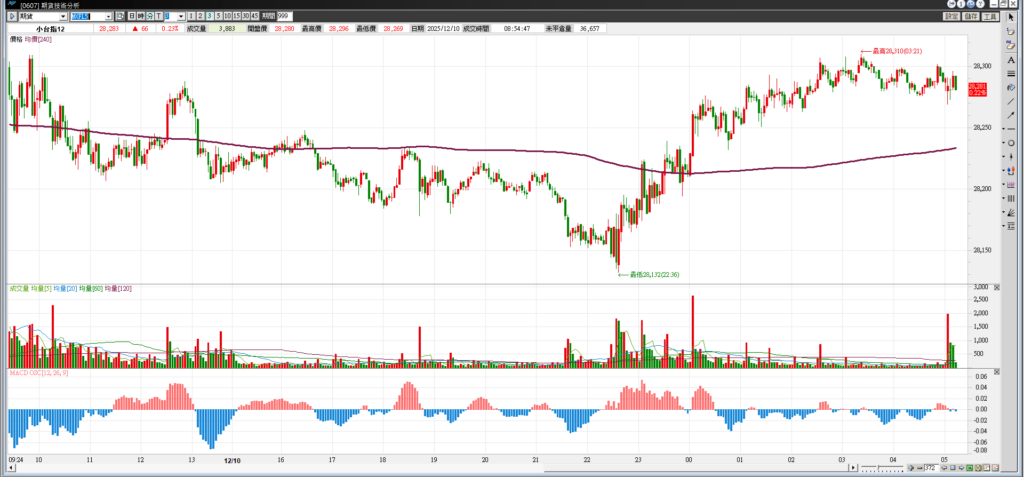Screen dimensions: 1024x477
Task: Click the bar count input field showing 999
Action: [284, 17]
